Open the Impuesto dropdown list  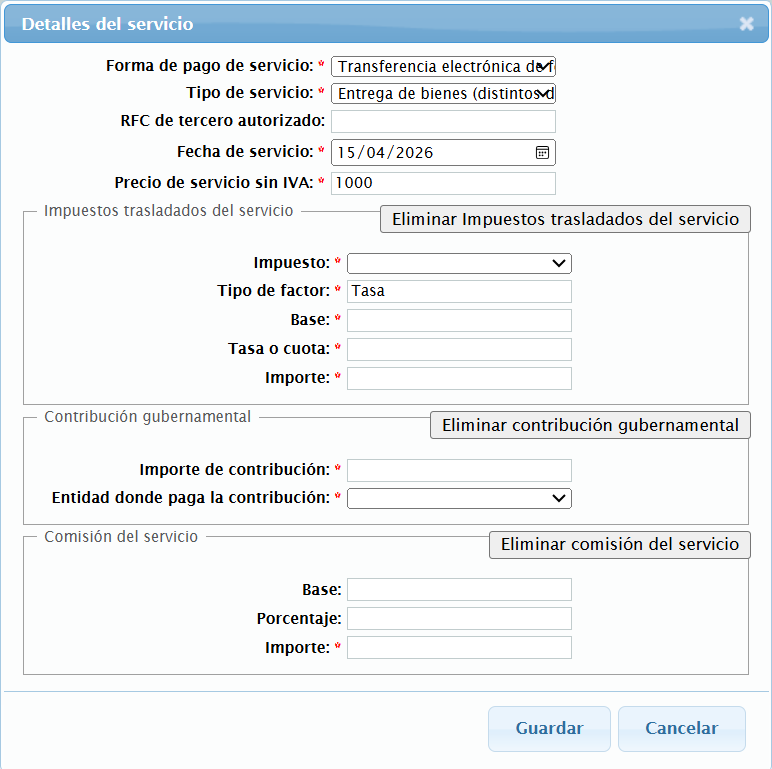pyautogui.click(x=459, y=263)
